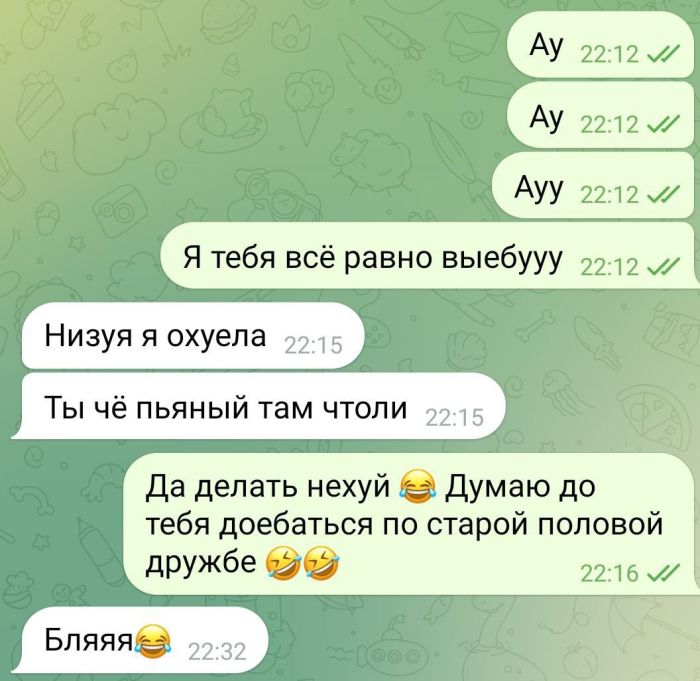The image size is (700, 681).
Task: Select the 'Ауу' outgoing message
Action: point(593,184)
